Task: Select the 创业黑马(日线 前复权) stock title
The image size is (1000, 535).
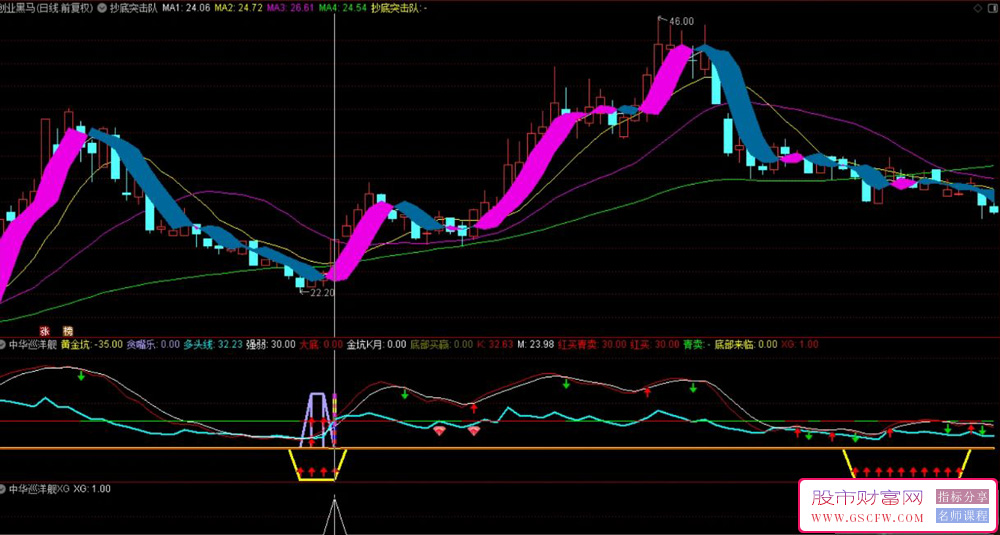Action: [46, 8]
